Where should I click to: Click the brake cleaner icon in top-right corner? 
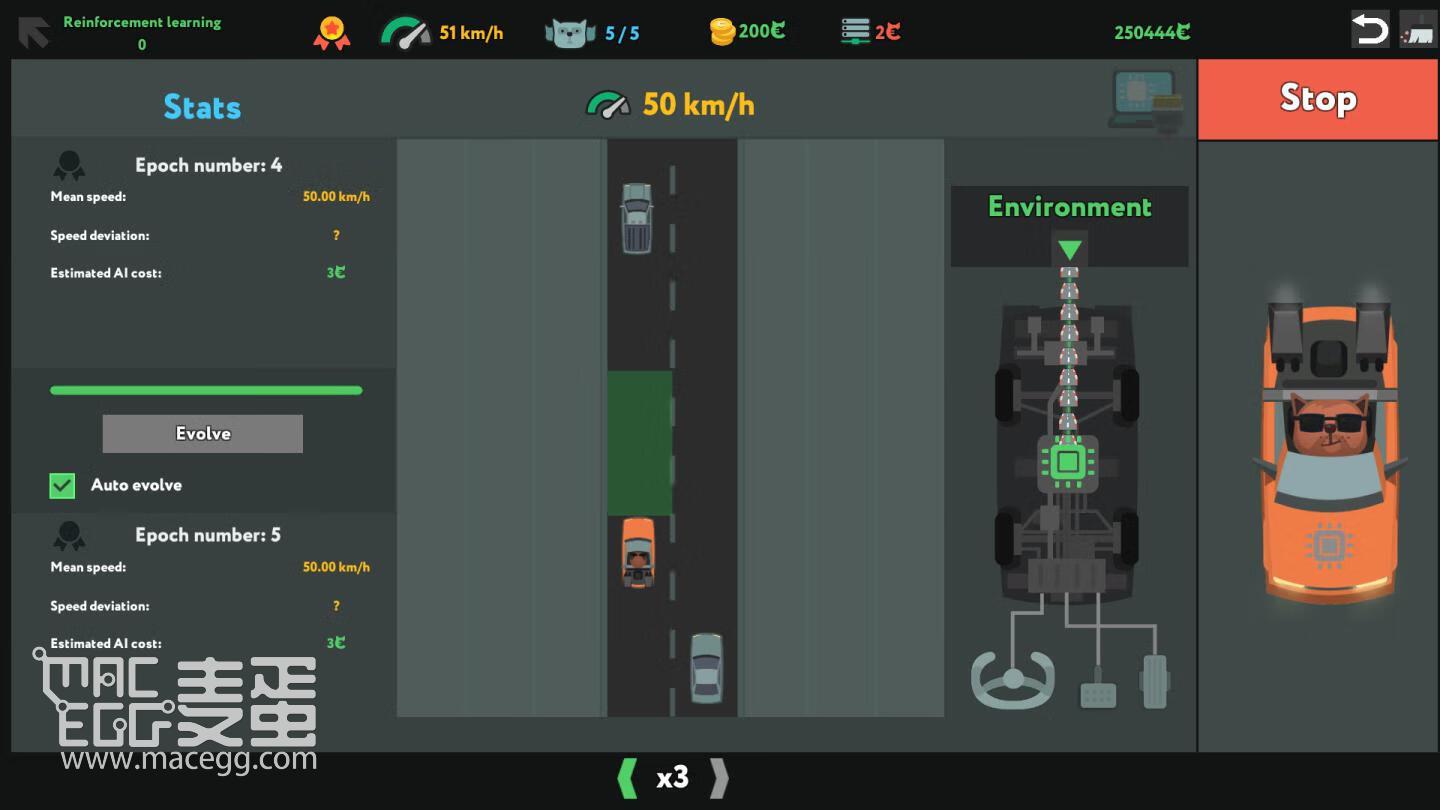(1418, 30)
